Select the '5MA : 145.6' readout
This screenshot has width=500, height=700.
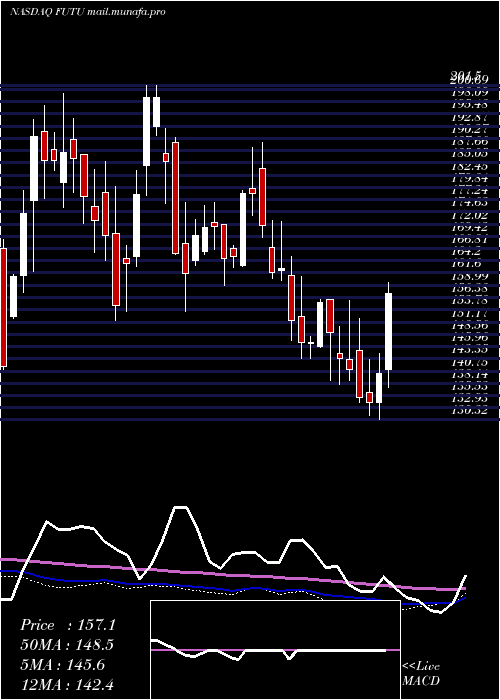(63, 665)
